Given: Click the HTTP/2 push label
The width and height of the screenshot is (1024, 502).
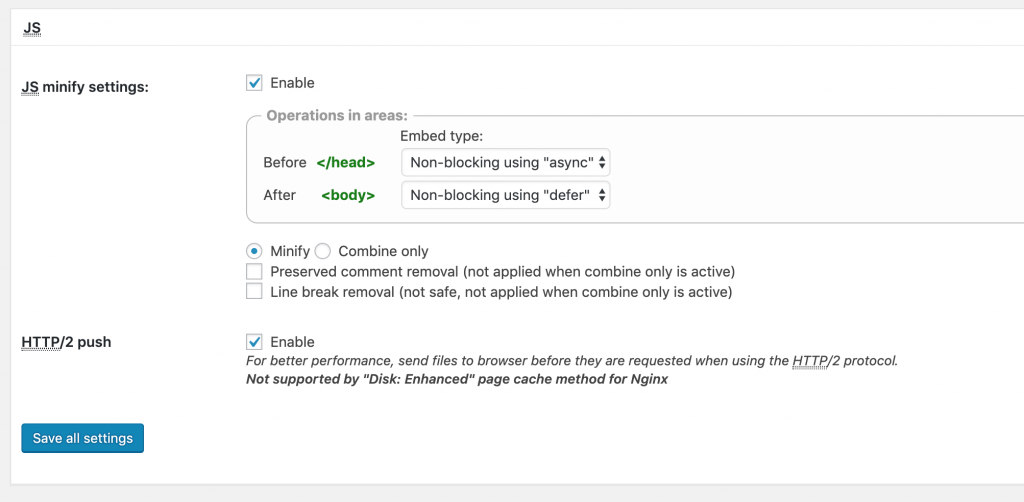Looking at the screenshot, I should 66,342.
